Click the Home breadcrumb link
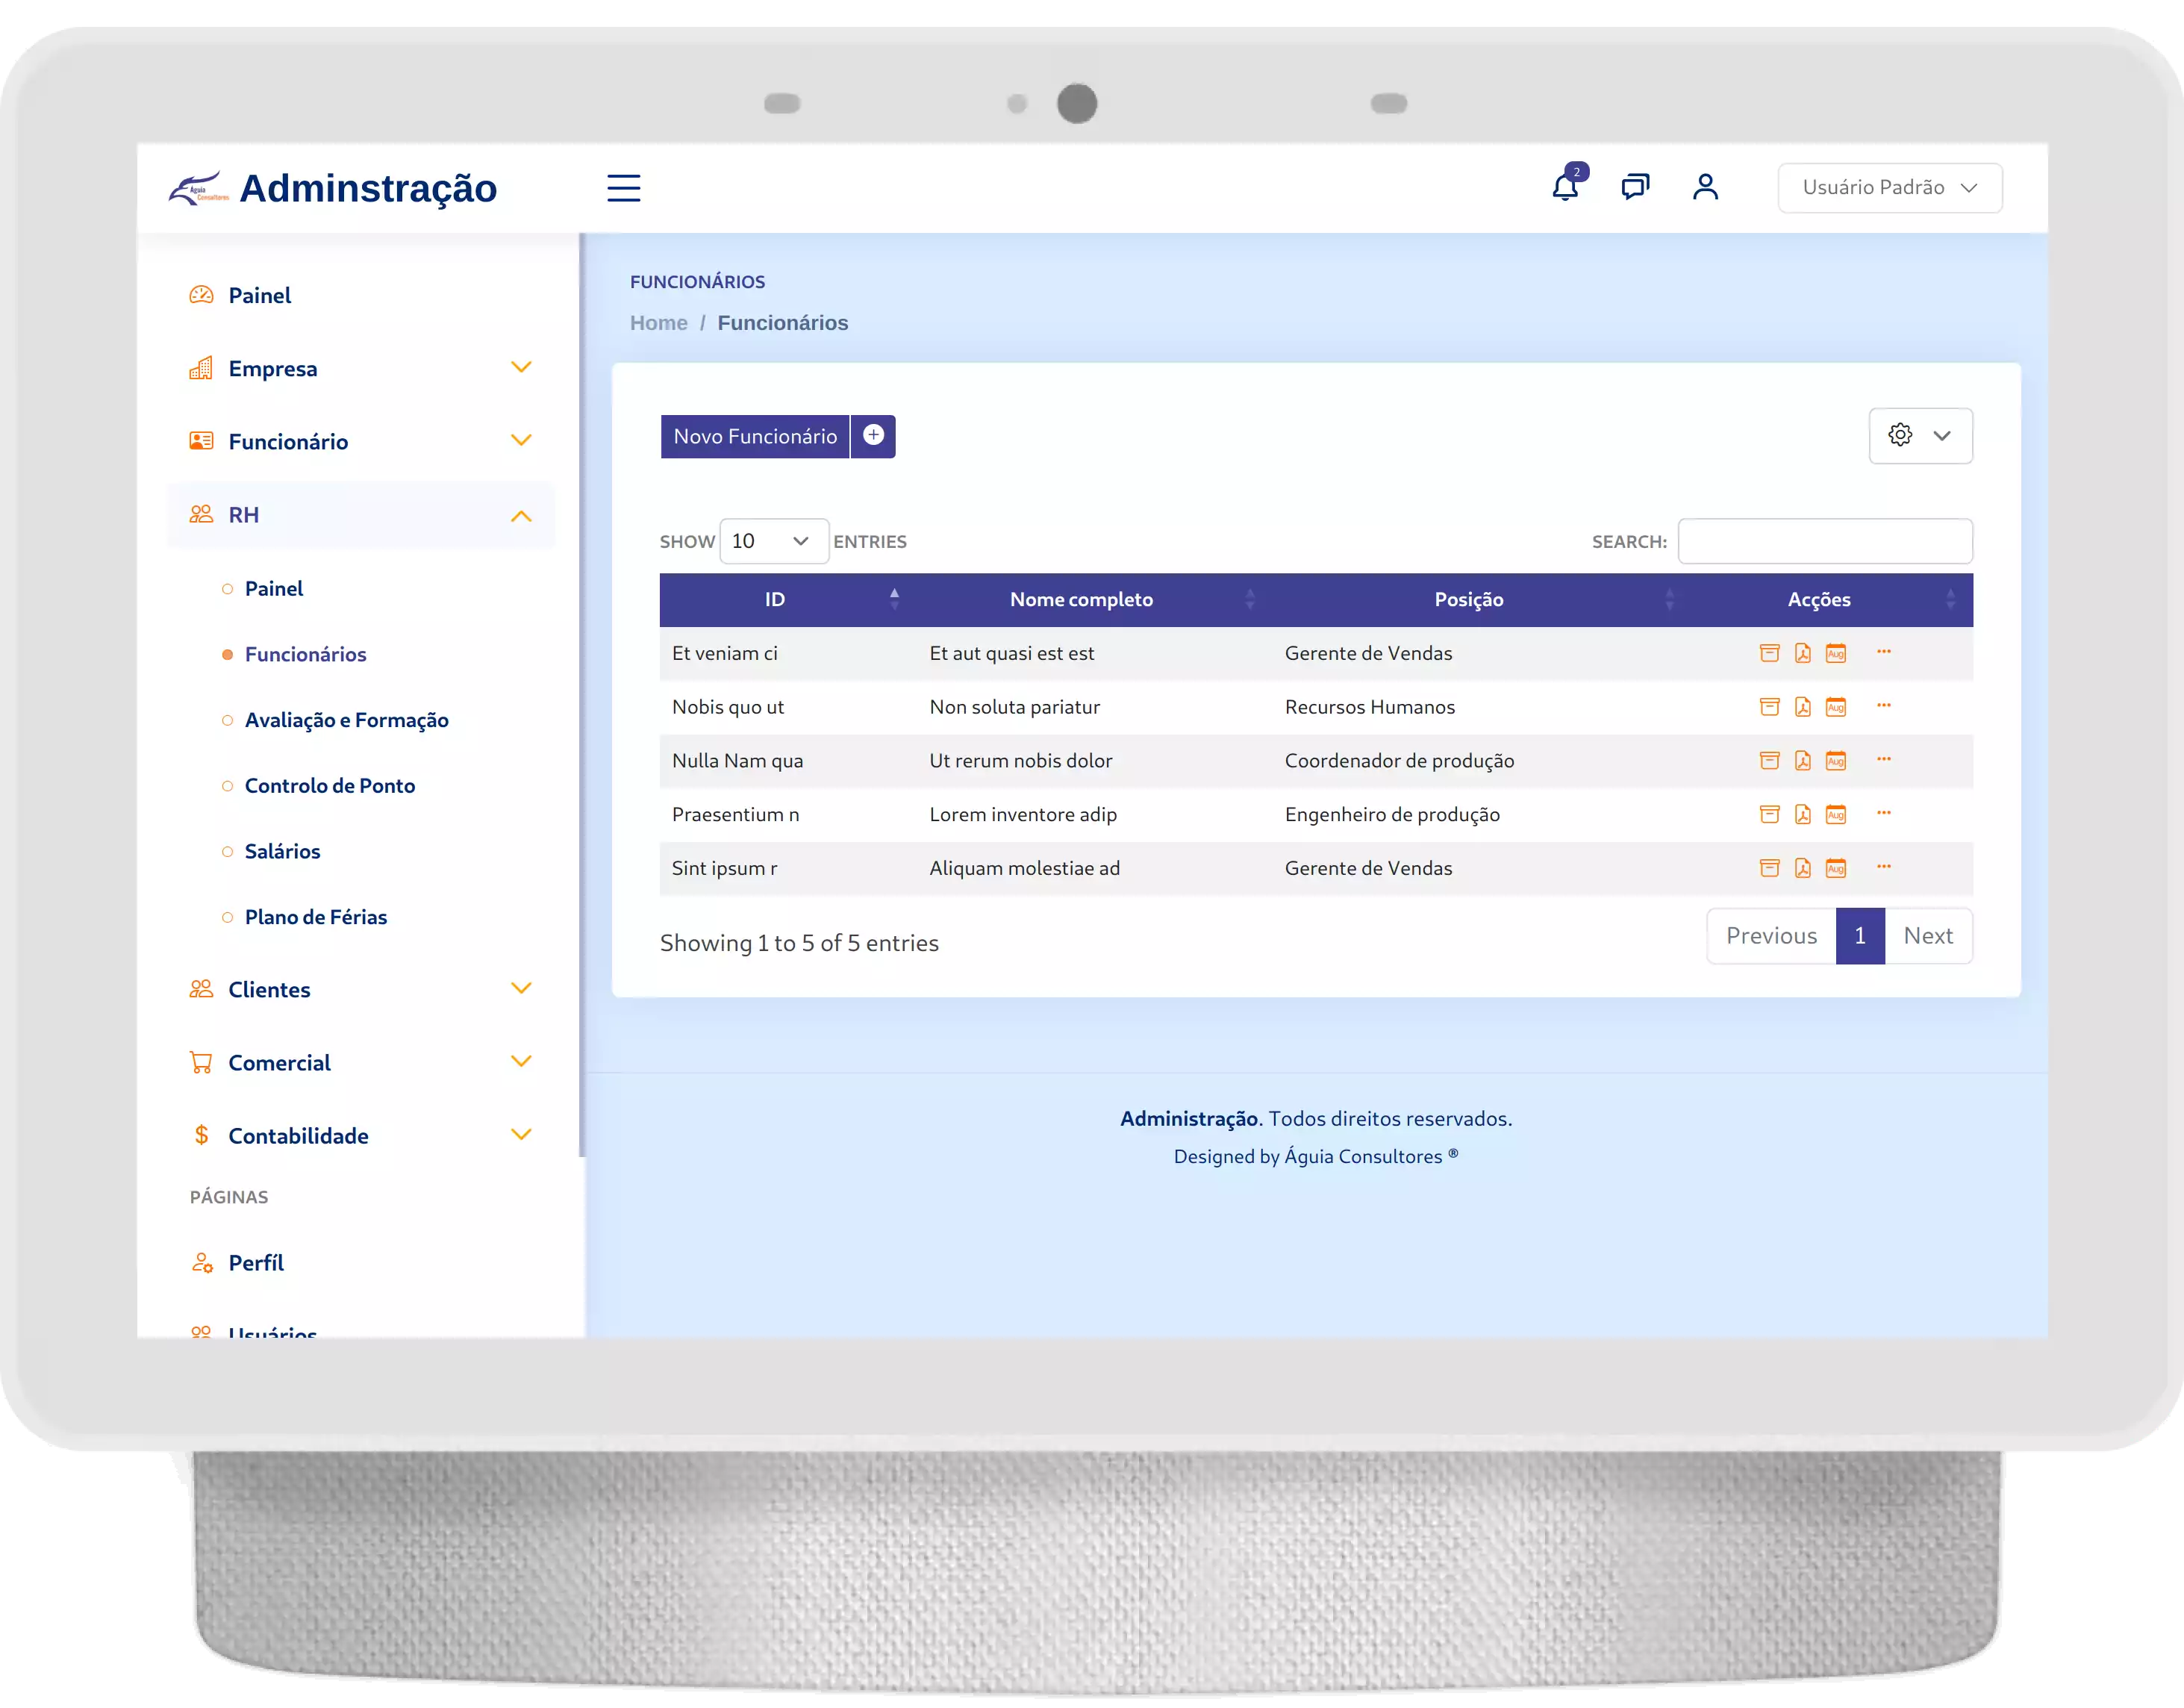 [x=658, y=323]
